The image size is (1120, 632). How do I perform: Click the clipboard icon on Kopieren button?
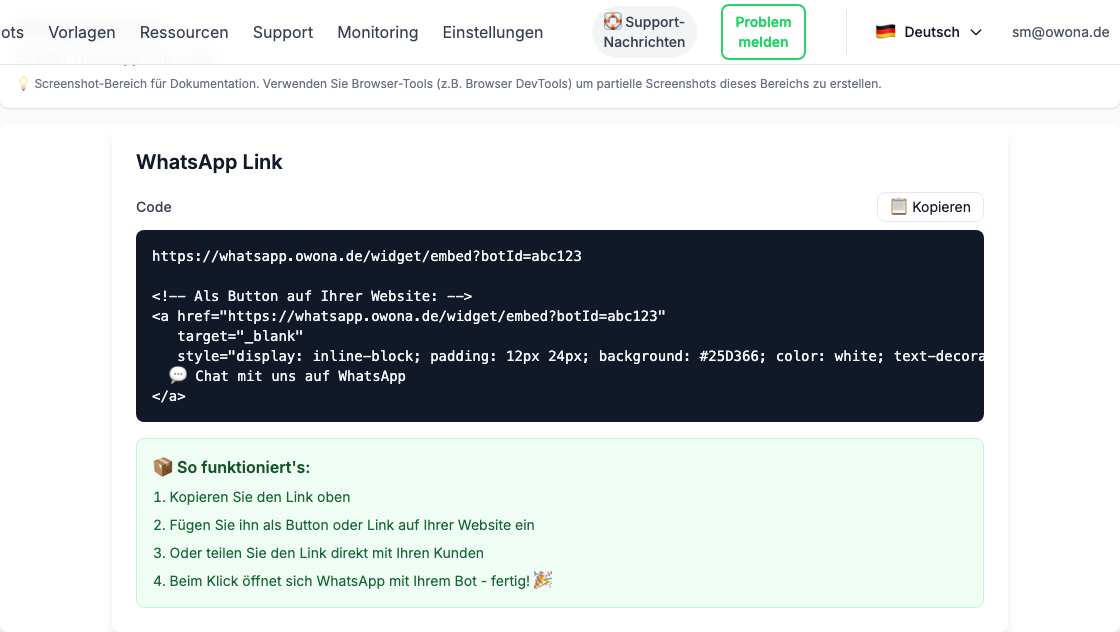(x=898, y=207)
